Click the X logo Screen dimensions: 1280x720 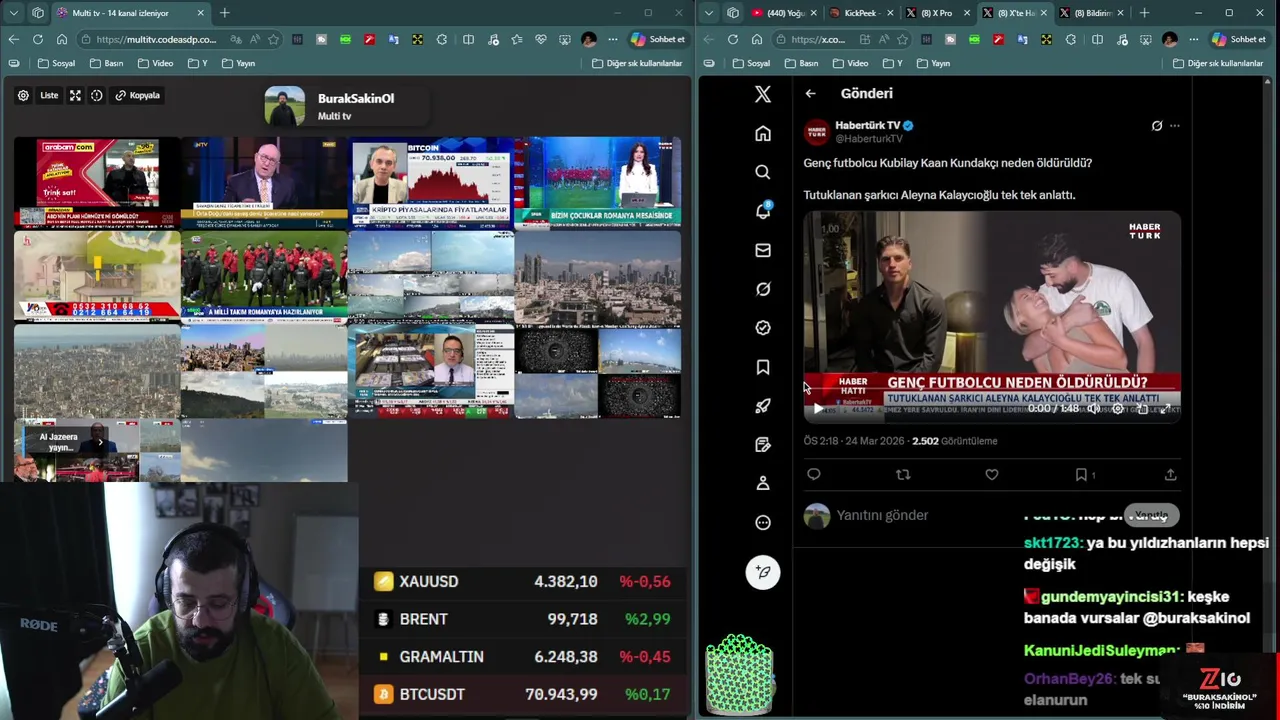(x=763, y=94)
